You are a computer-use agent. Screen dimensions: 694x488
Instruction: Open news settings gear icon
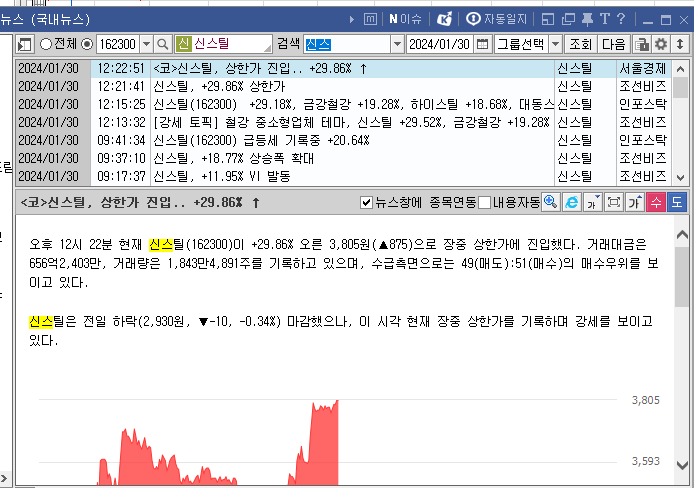point(661,44)
